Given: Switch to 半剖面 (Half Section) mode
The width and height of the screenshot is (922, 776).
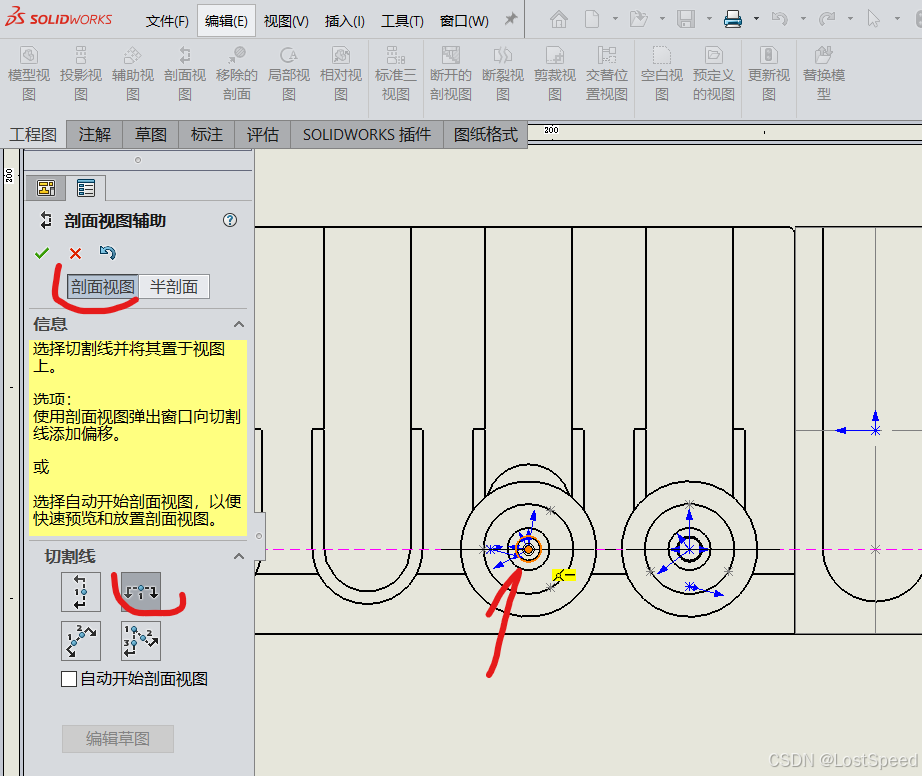Looking at the screenshot, I should tap(173, 287).
